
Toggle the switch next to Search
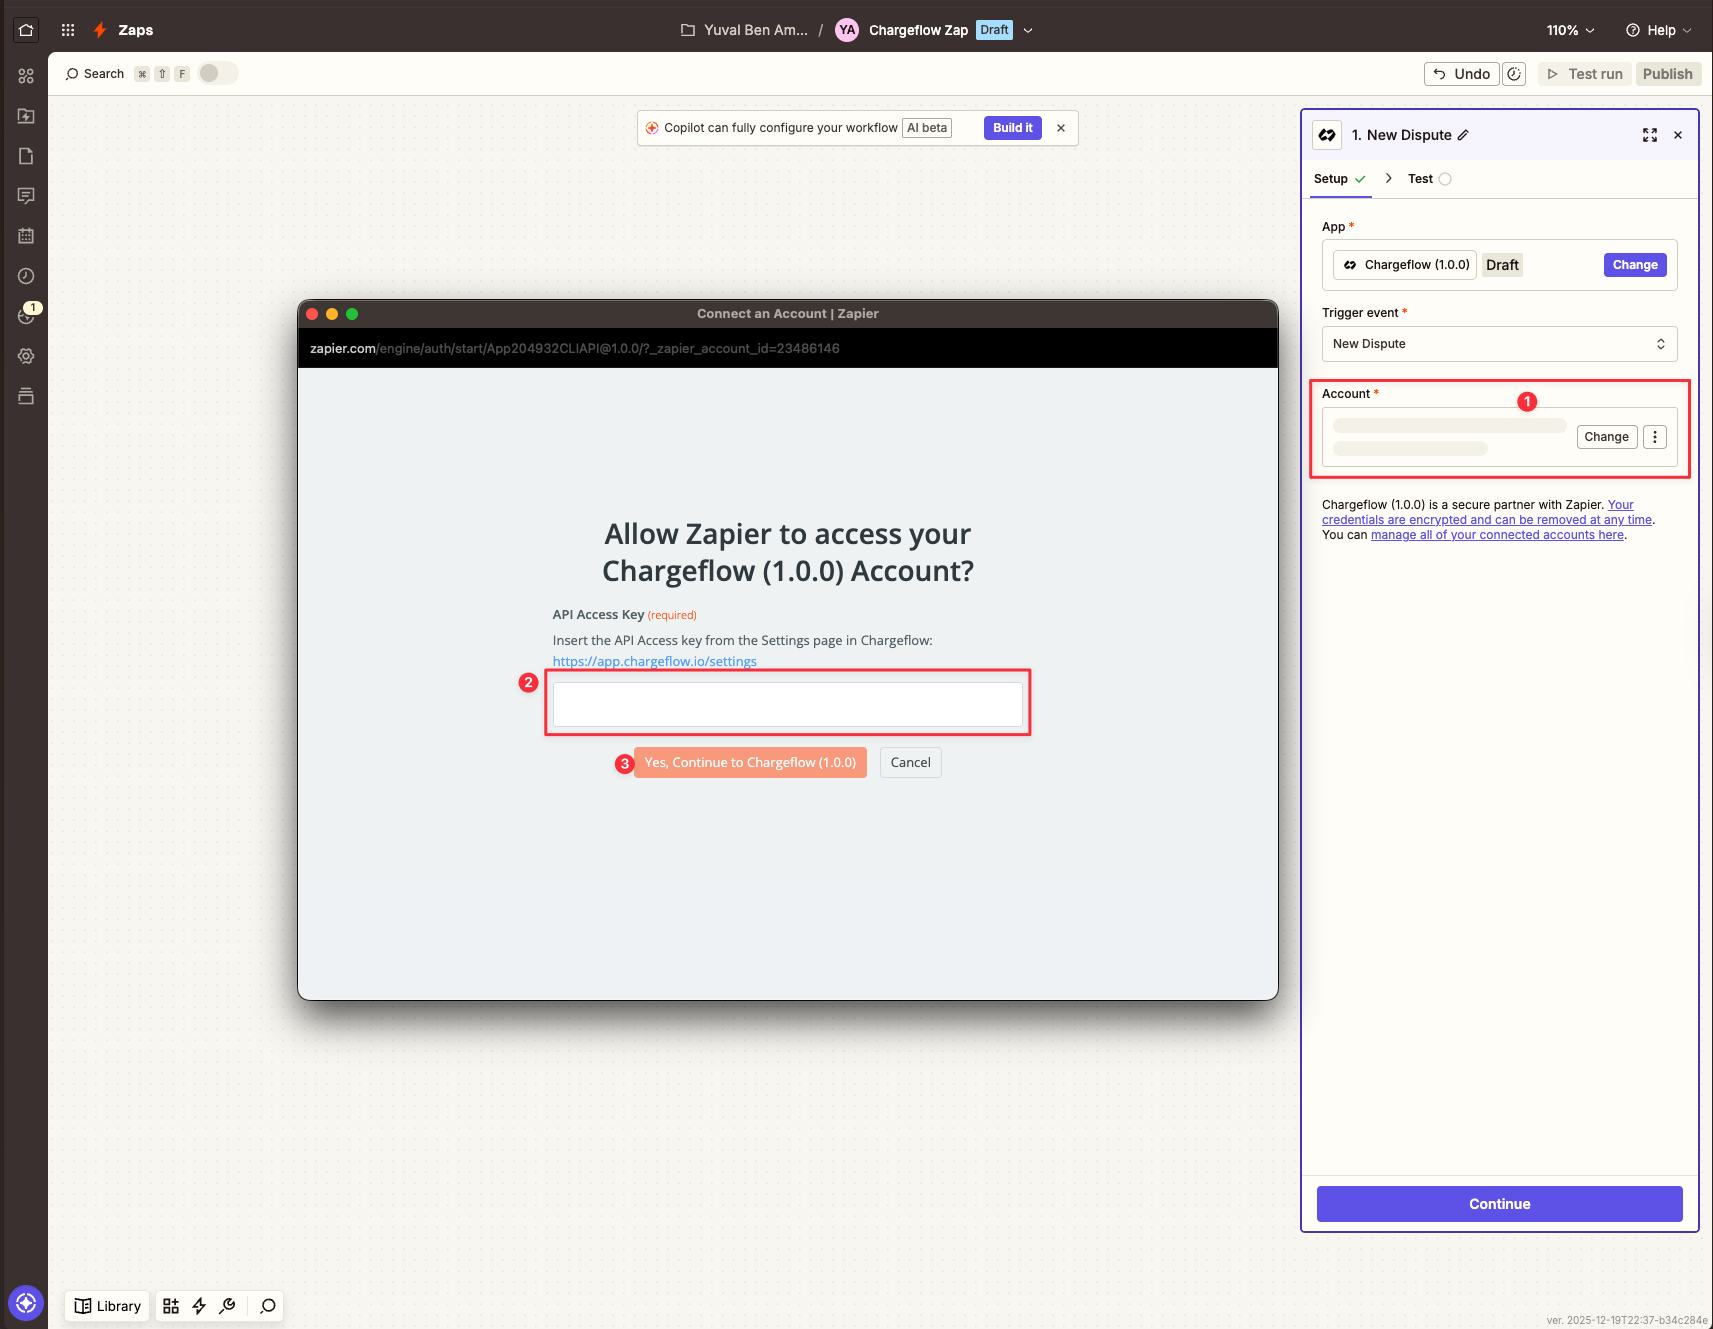[x=218, y=73]
